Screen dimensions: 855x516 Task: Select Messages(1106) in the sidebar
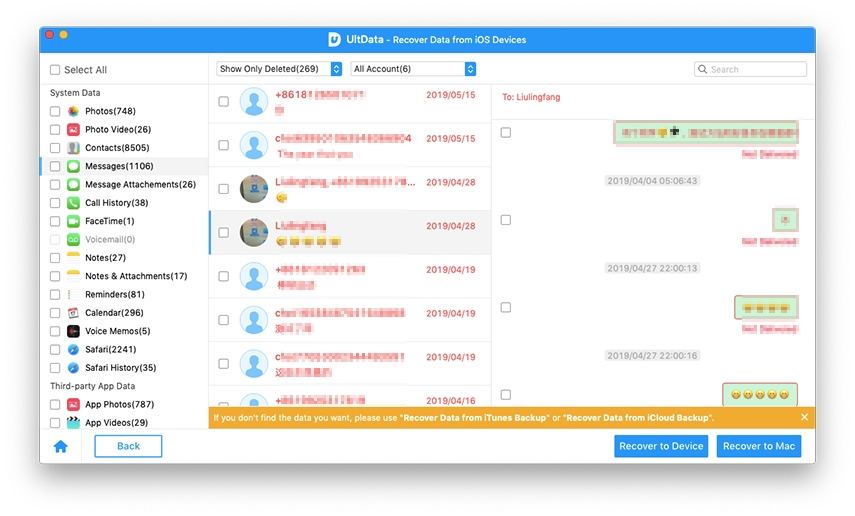(x=124, y=166)
